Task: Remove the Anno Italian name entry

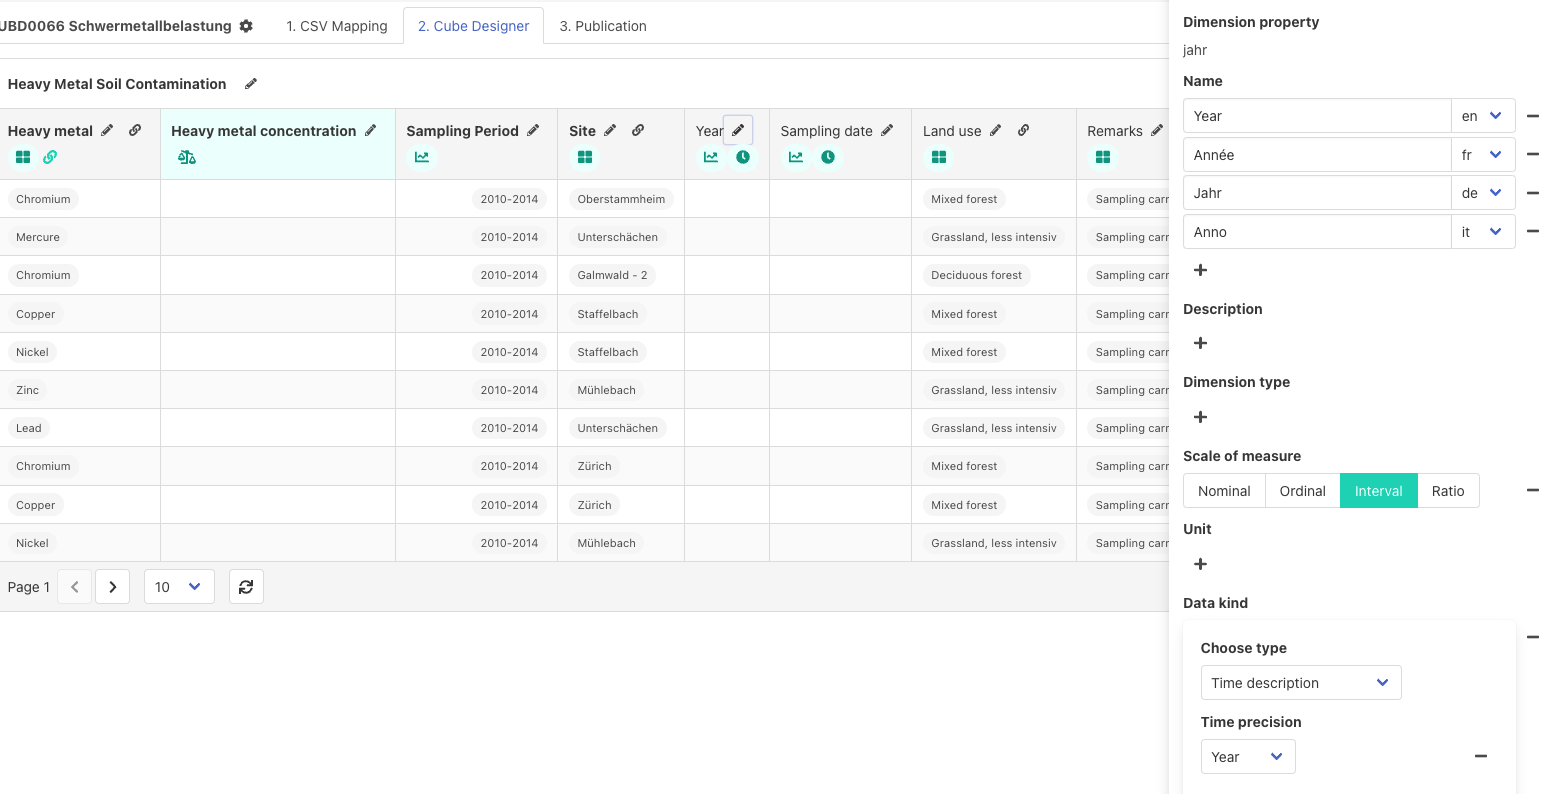Action: click(1533, 231)
